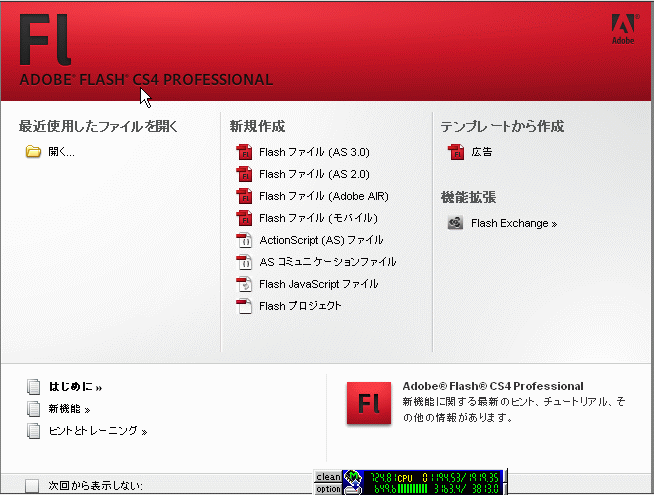This screenshot has width=654, height=495.
Task: Click the option button on the memory widget
Action: pos(328,489)
